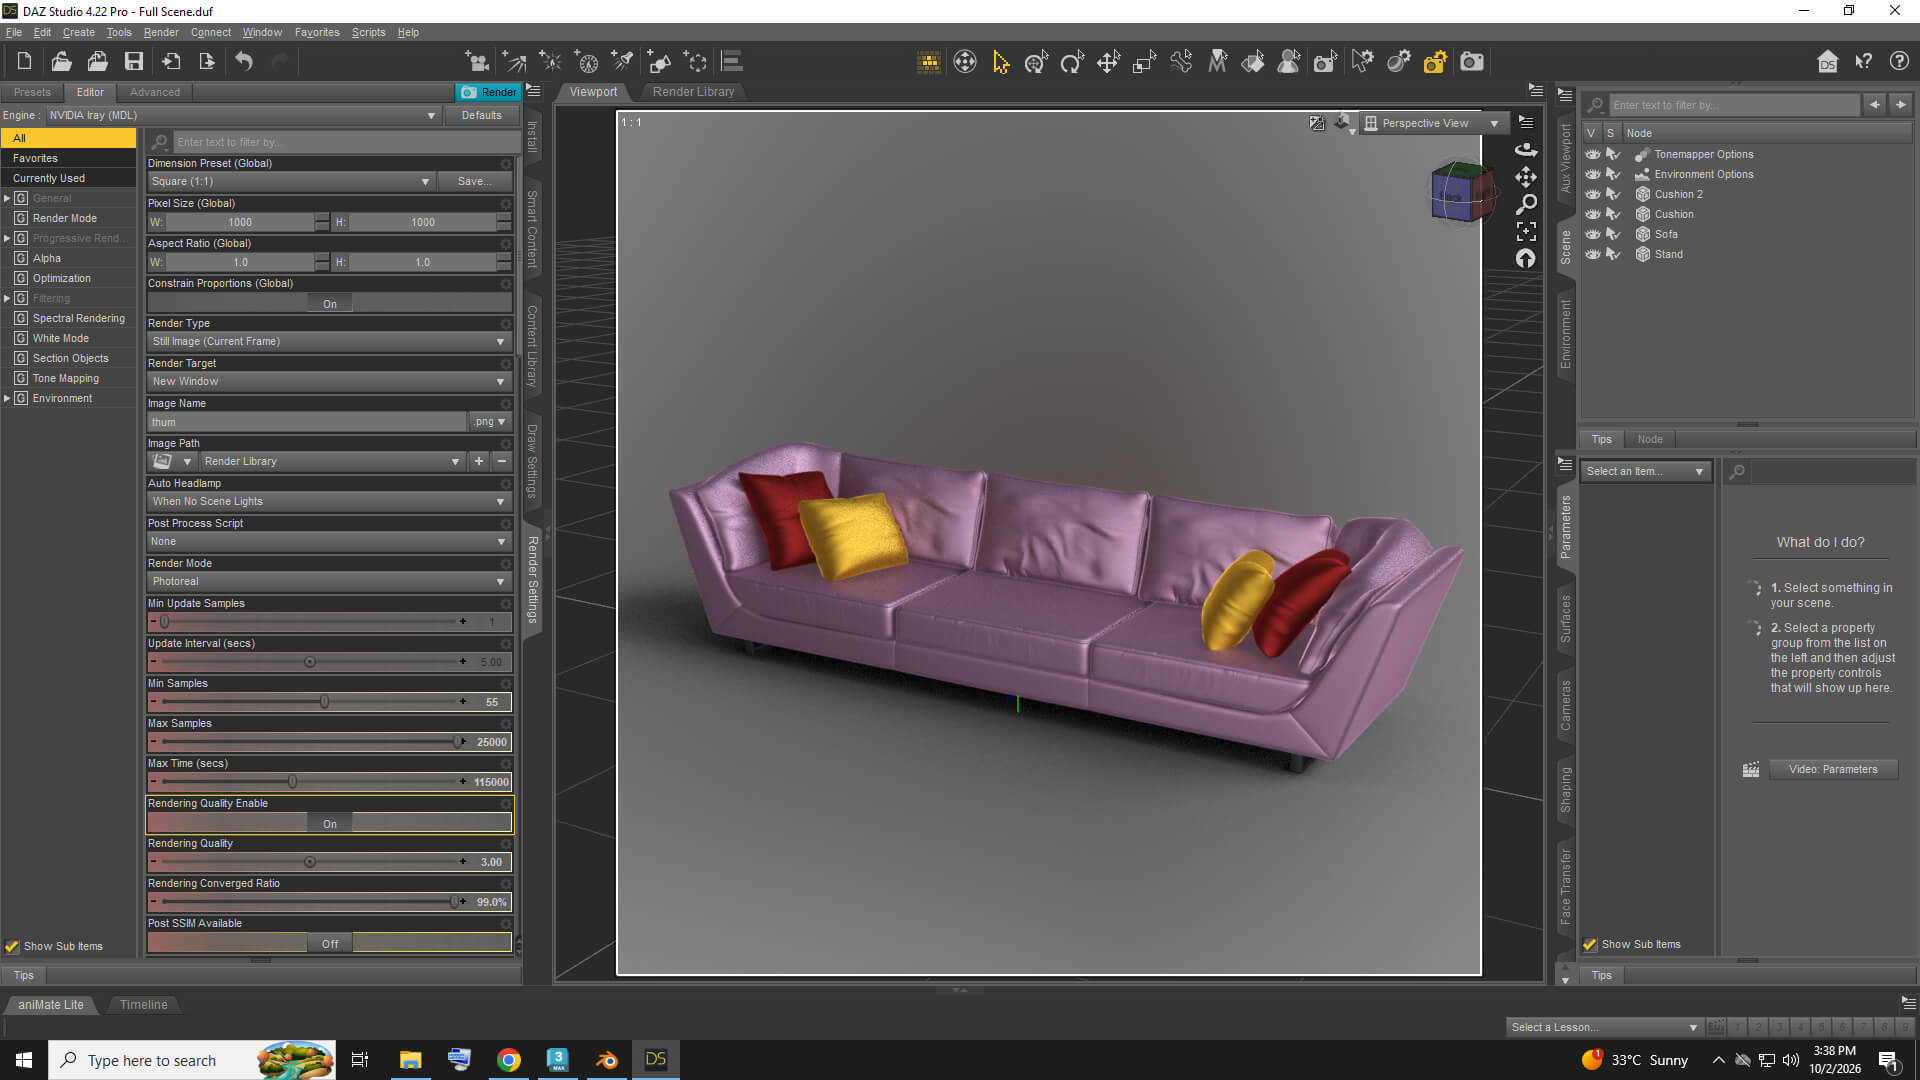Select the Rotate tool
The image size is (1920, 1080).
click(x=1072, y=62)
